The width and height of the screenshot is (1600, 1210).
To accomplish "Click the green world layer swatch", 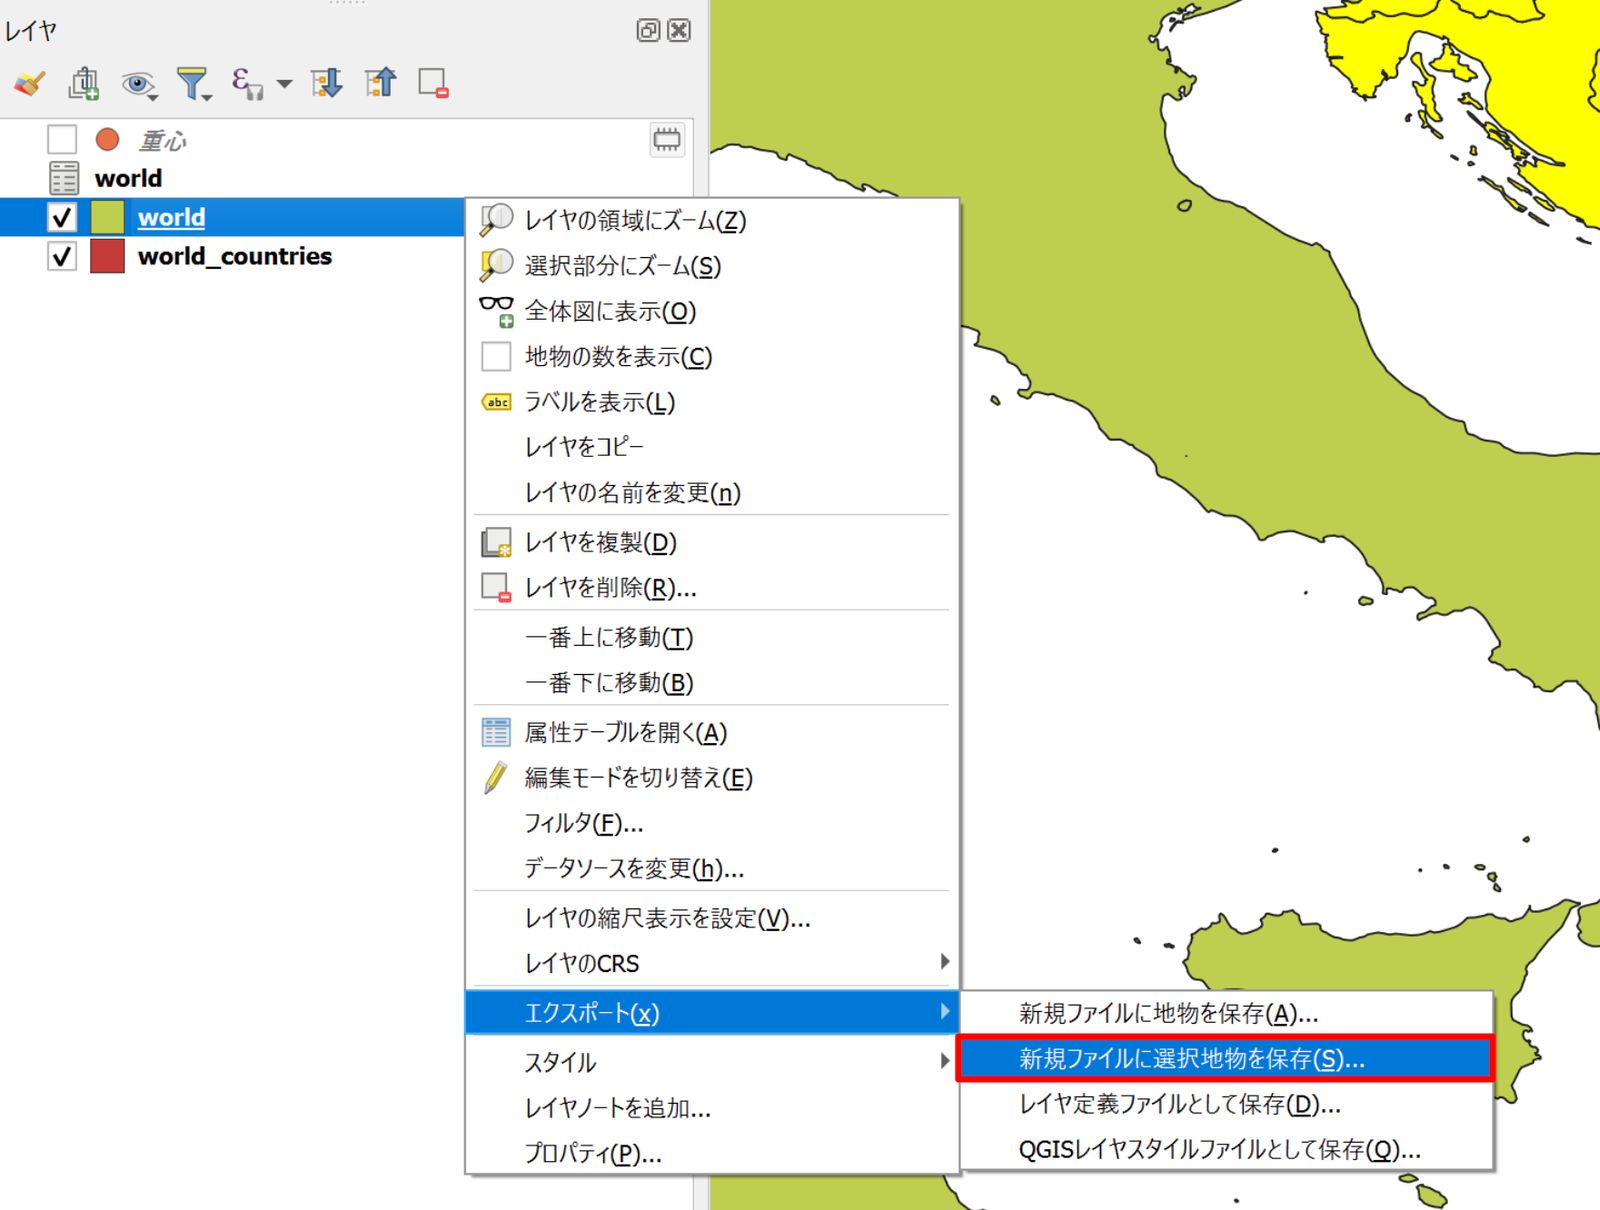I will coord(108,217).
